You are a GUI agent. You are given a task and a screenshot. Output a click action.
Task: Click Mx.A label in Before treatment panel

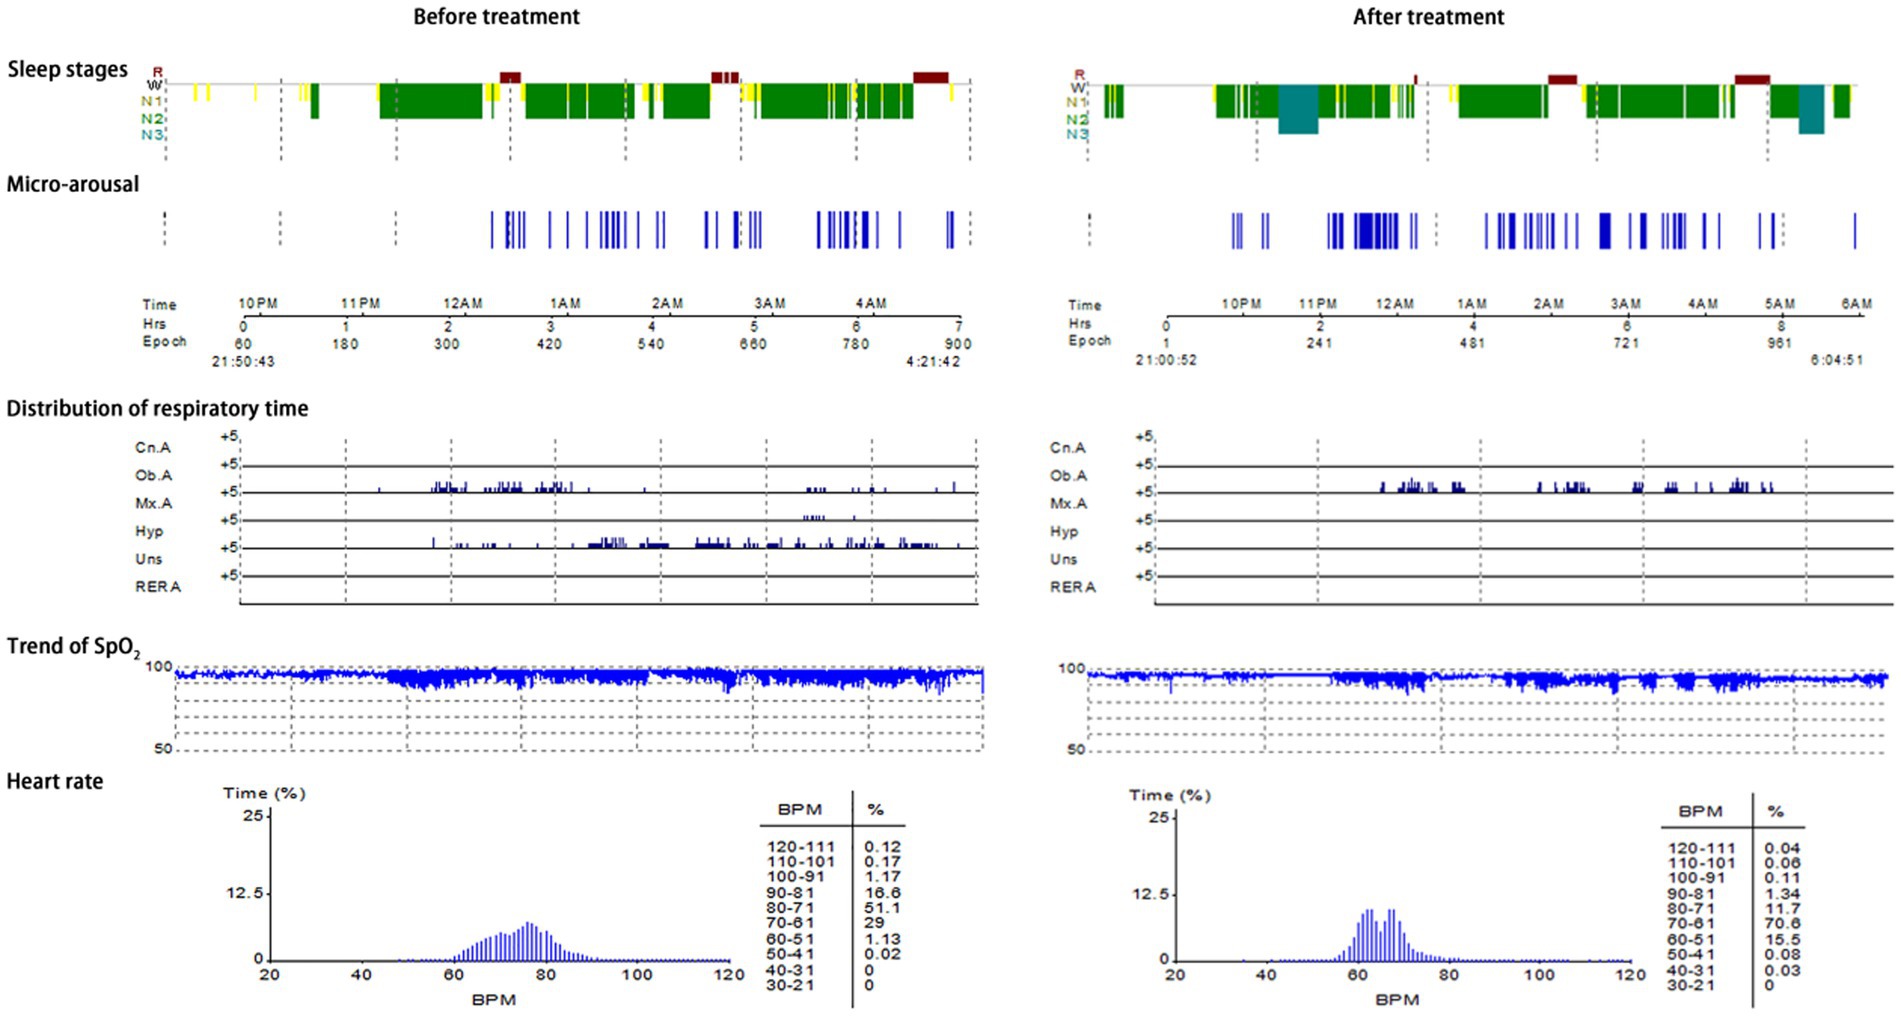[153, 504]
